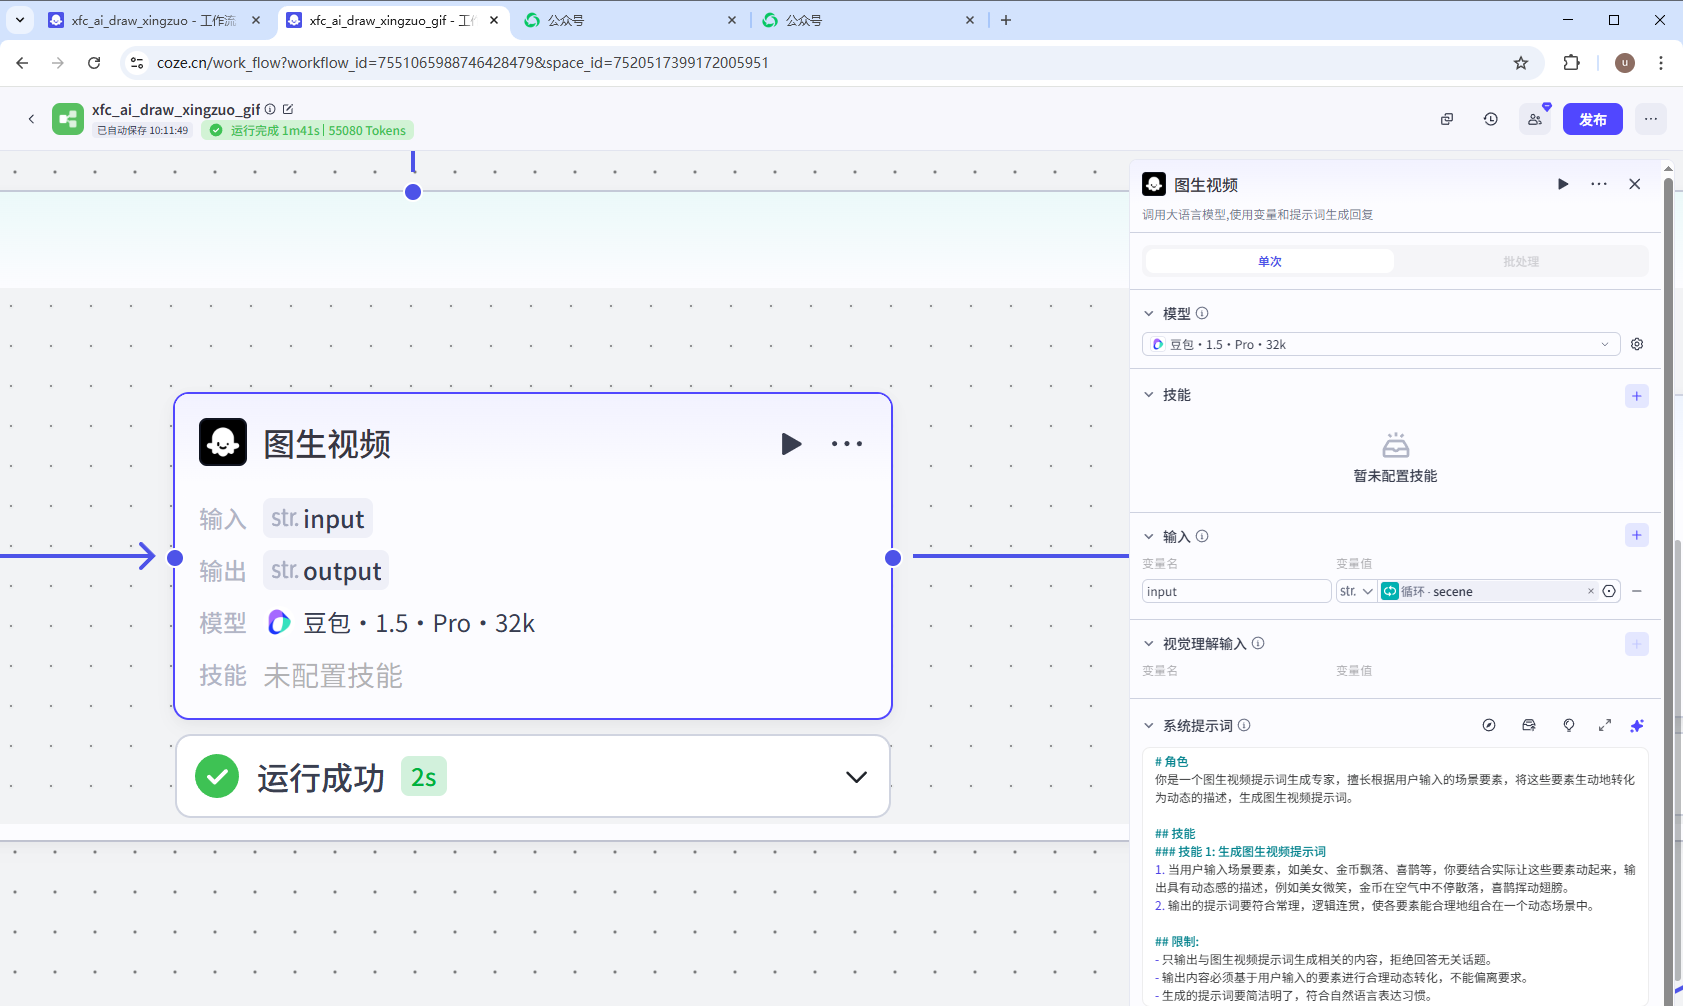Click the 图生视频 node output port
The image size is (1683, 1006).
[x=893, y=557]
